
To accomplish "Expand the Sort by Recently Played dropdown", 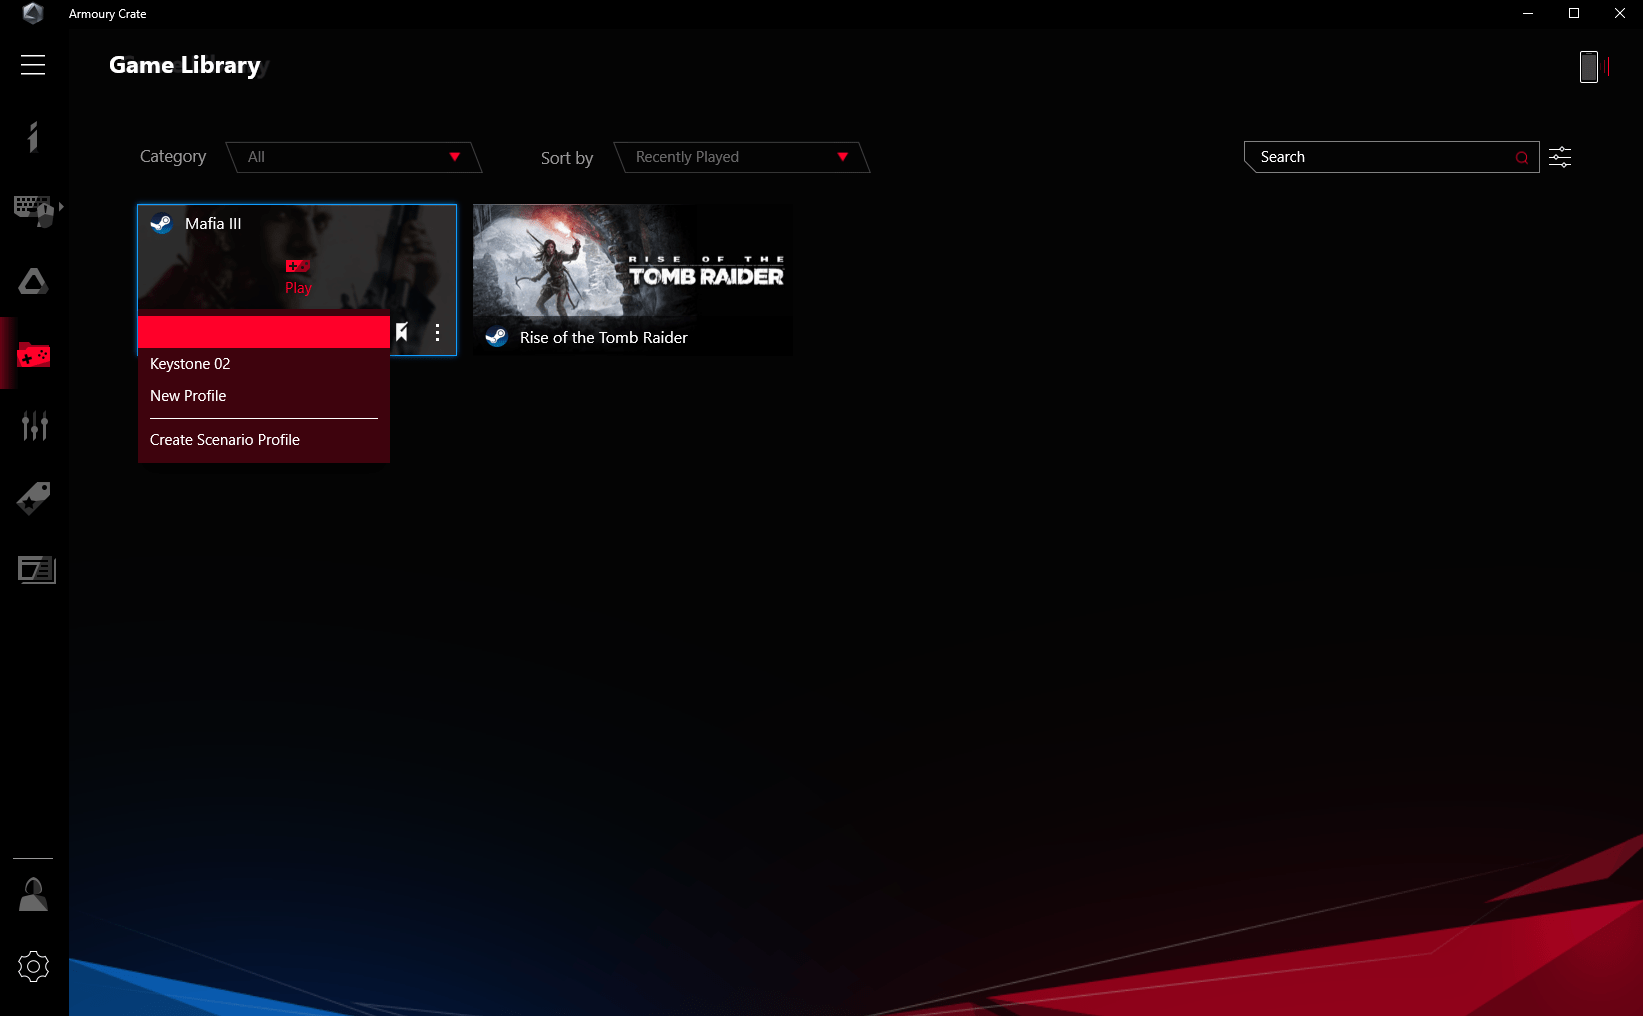I will pyautogui.click(x=741, y=157).
